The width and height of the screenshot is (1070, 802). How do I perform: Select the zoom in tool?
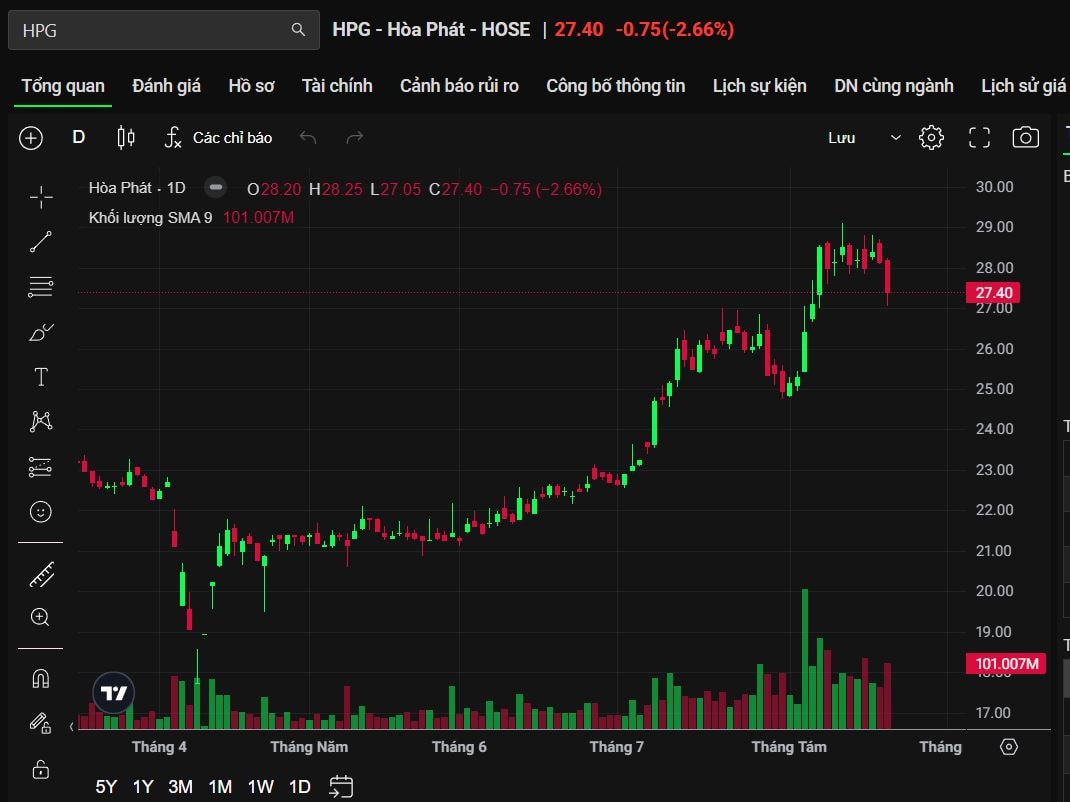[40, 618]
